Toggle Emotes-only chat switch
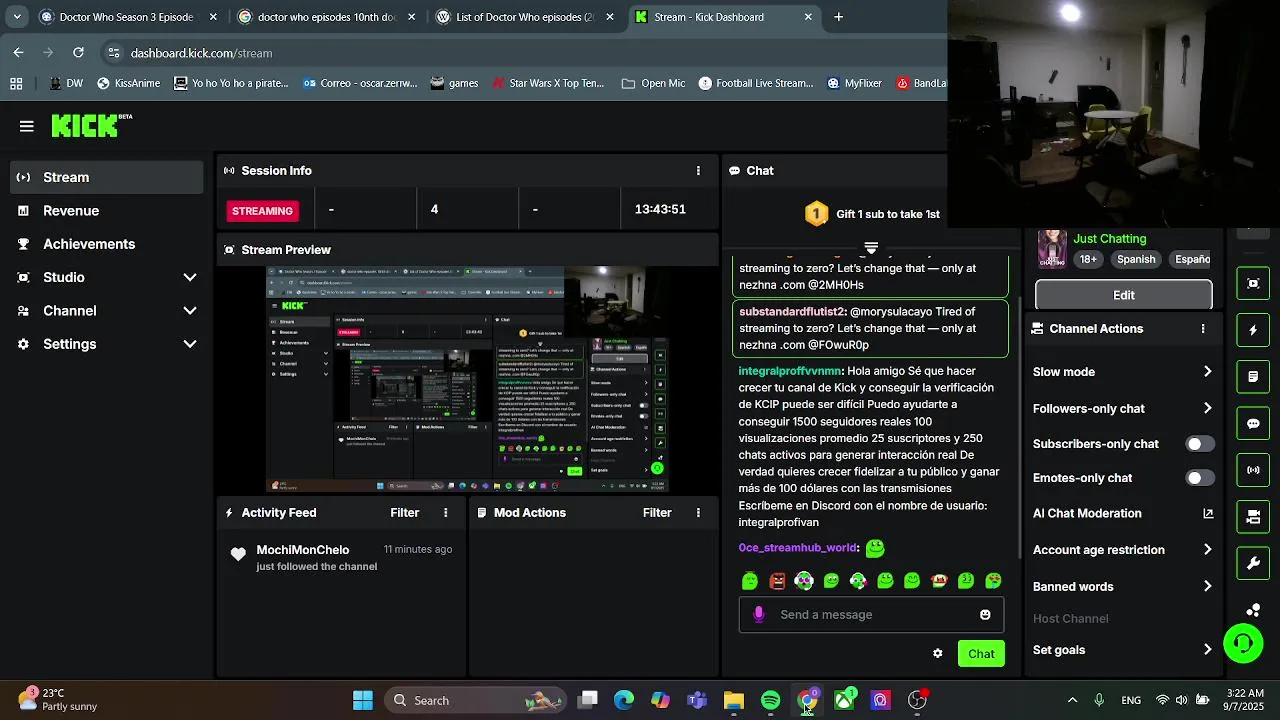Viewport: 1280px width, 720px height. (1200, 478)
